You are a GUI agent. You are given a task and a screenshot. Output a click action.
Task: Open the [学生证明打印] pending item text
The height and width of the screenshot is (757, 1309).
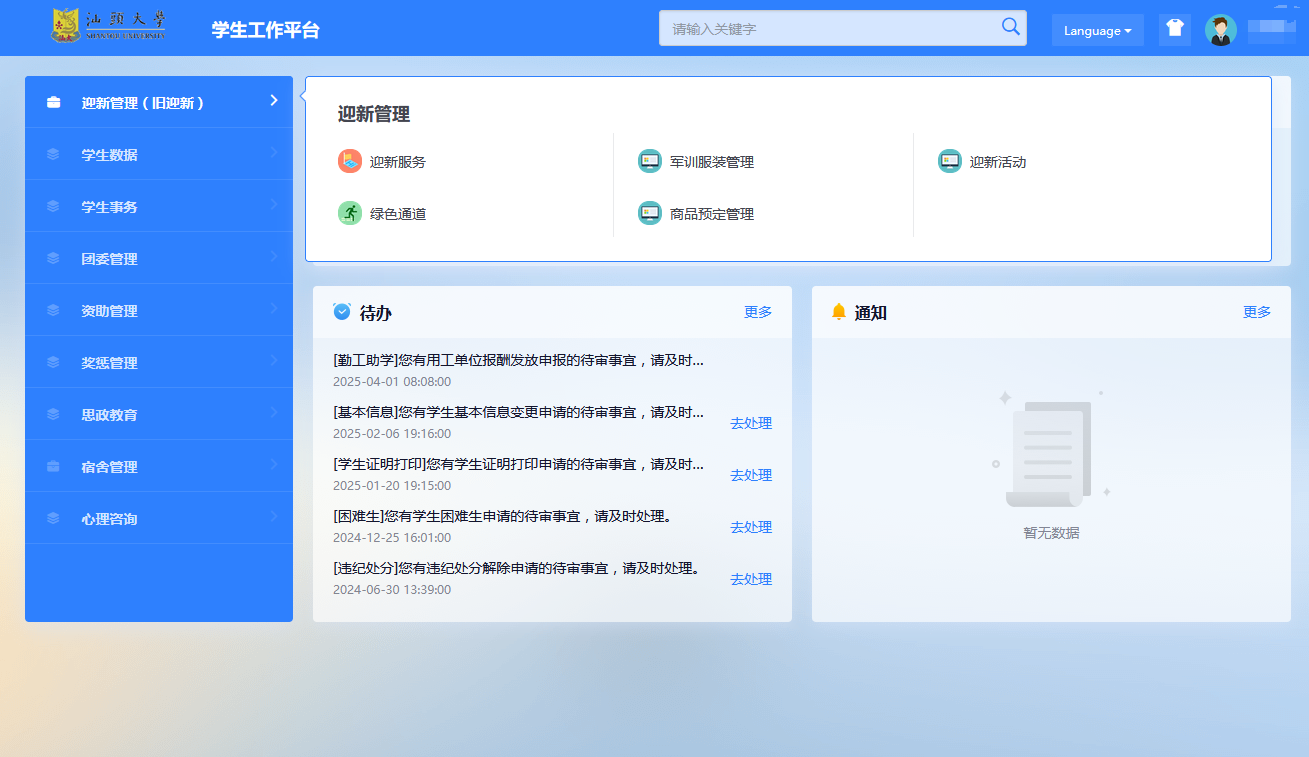click(518, 464)
